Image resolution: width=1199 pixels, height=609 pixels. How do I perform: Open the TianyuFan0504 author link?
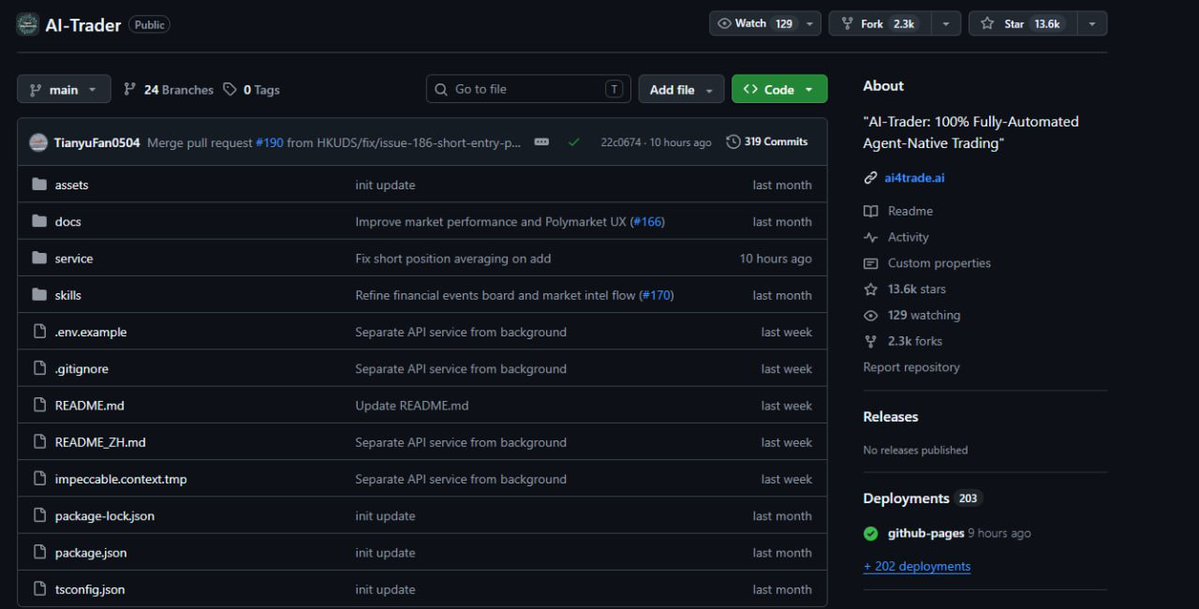click(x=97, y=143)
